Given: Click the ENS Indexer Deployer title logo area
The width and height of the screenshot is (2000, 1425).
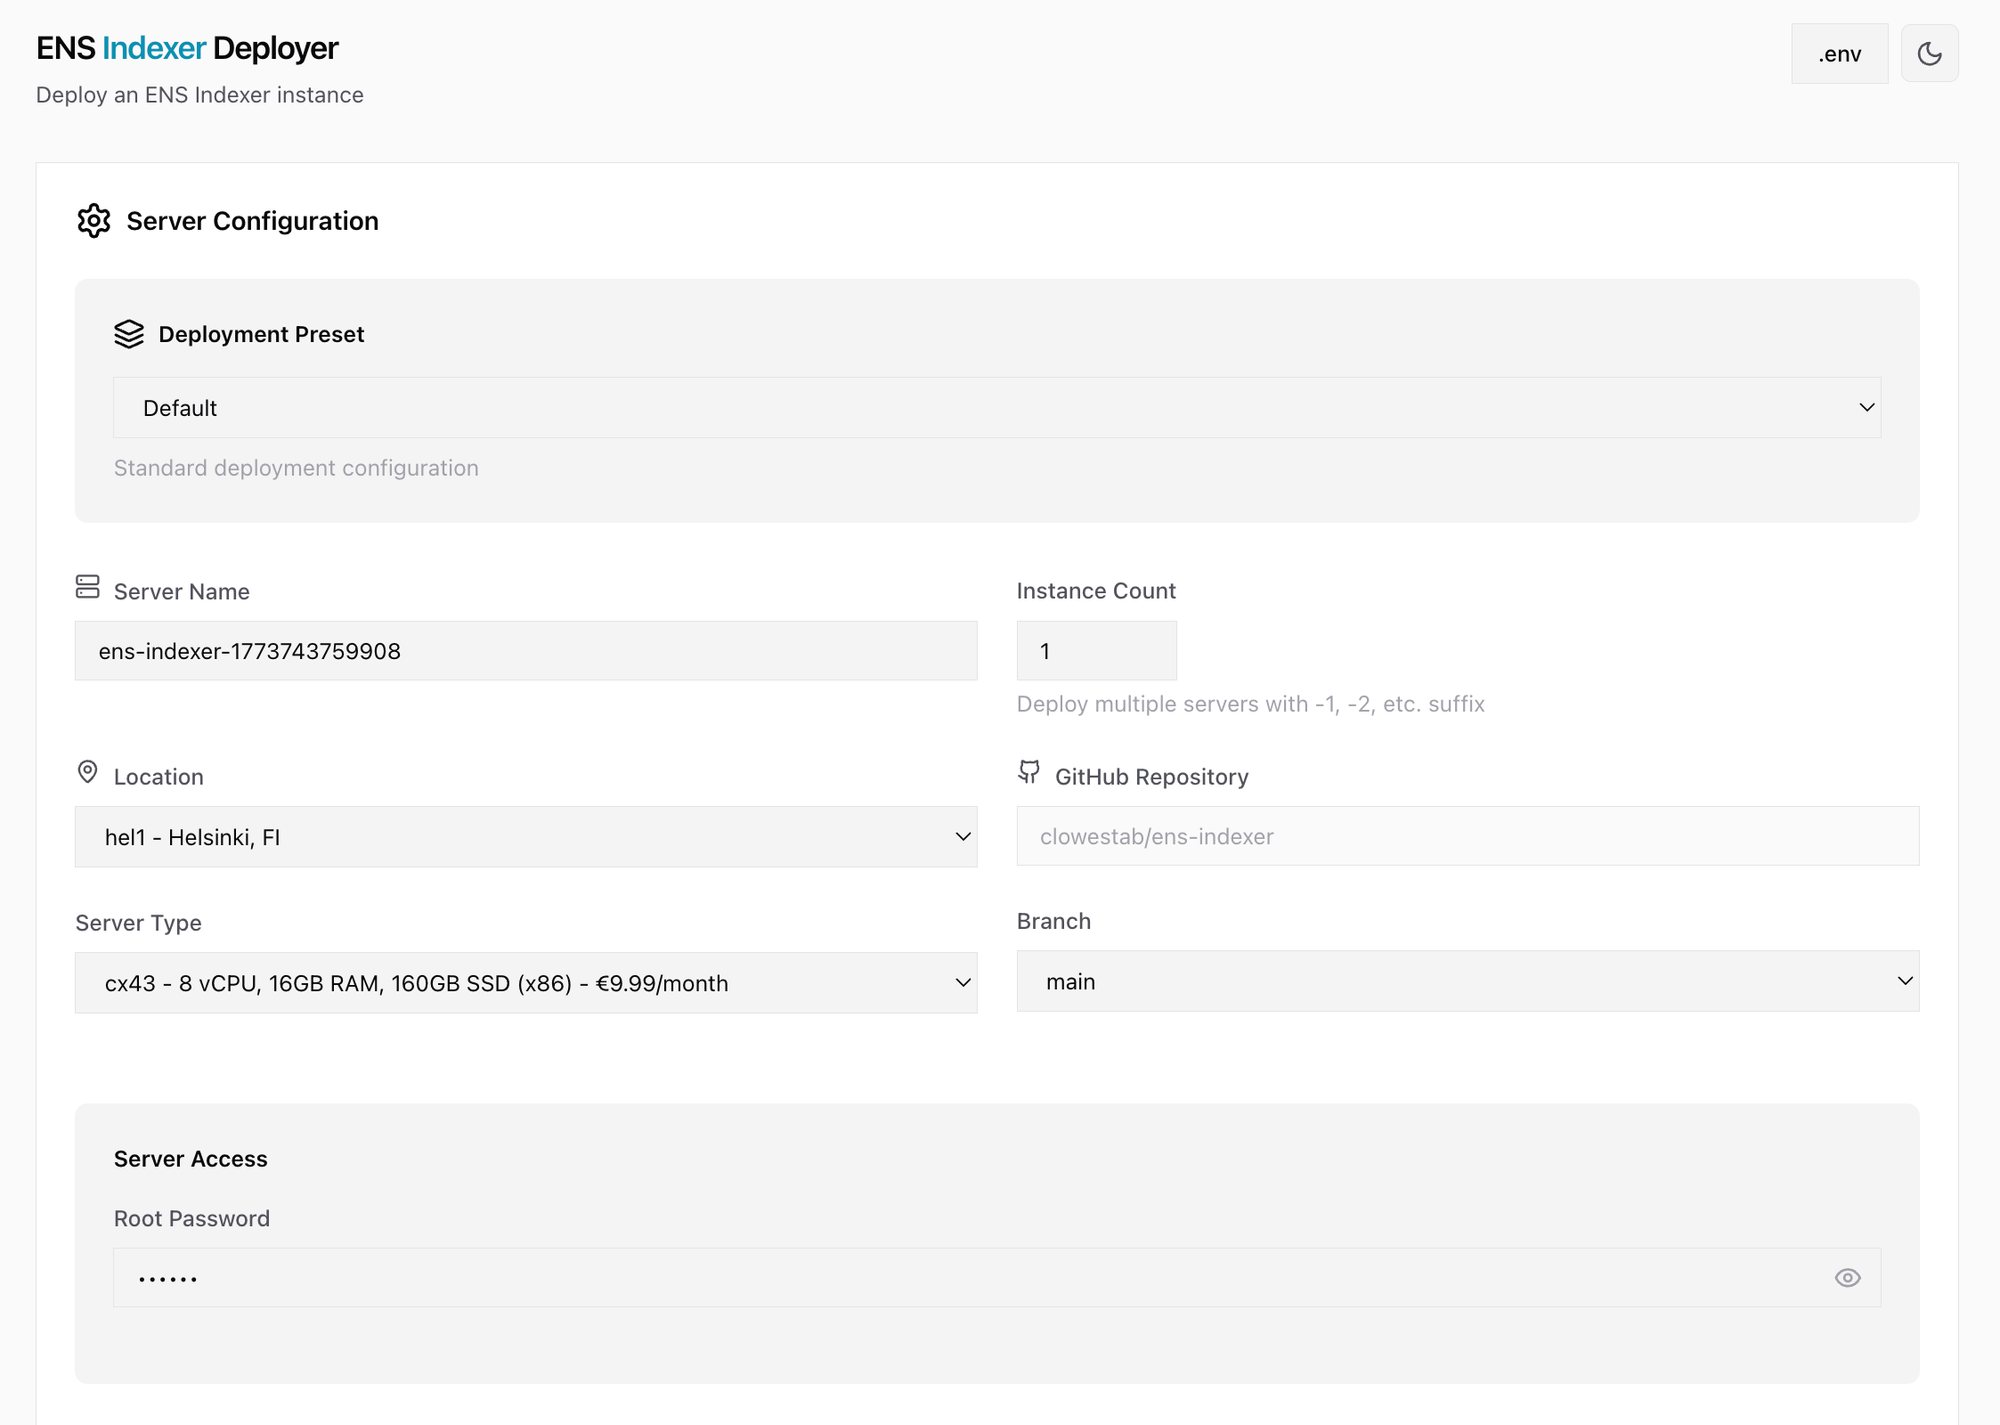Looking at the screenshot, I should click(x=186, y=47).
